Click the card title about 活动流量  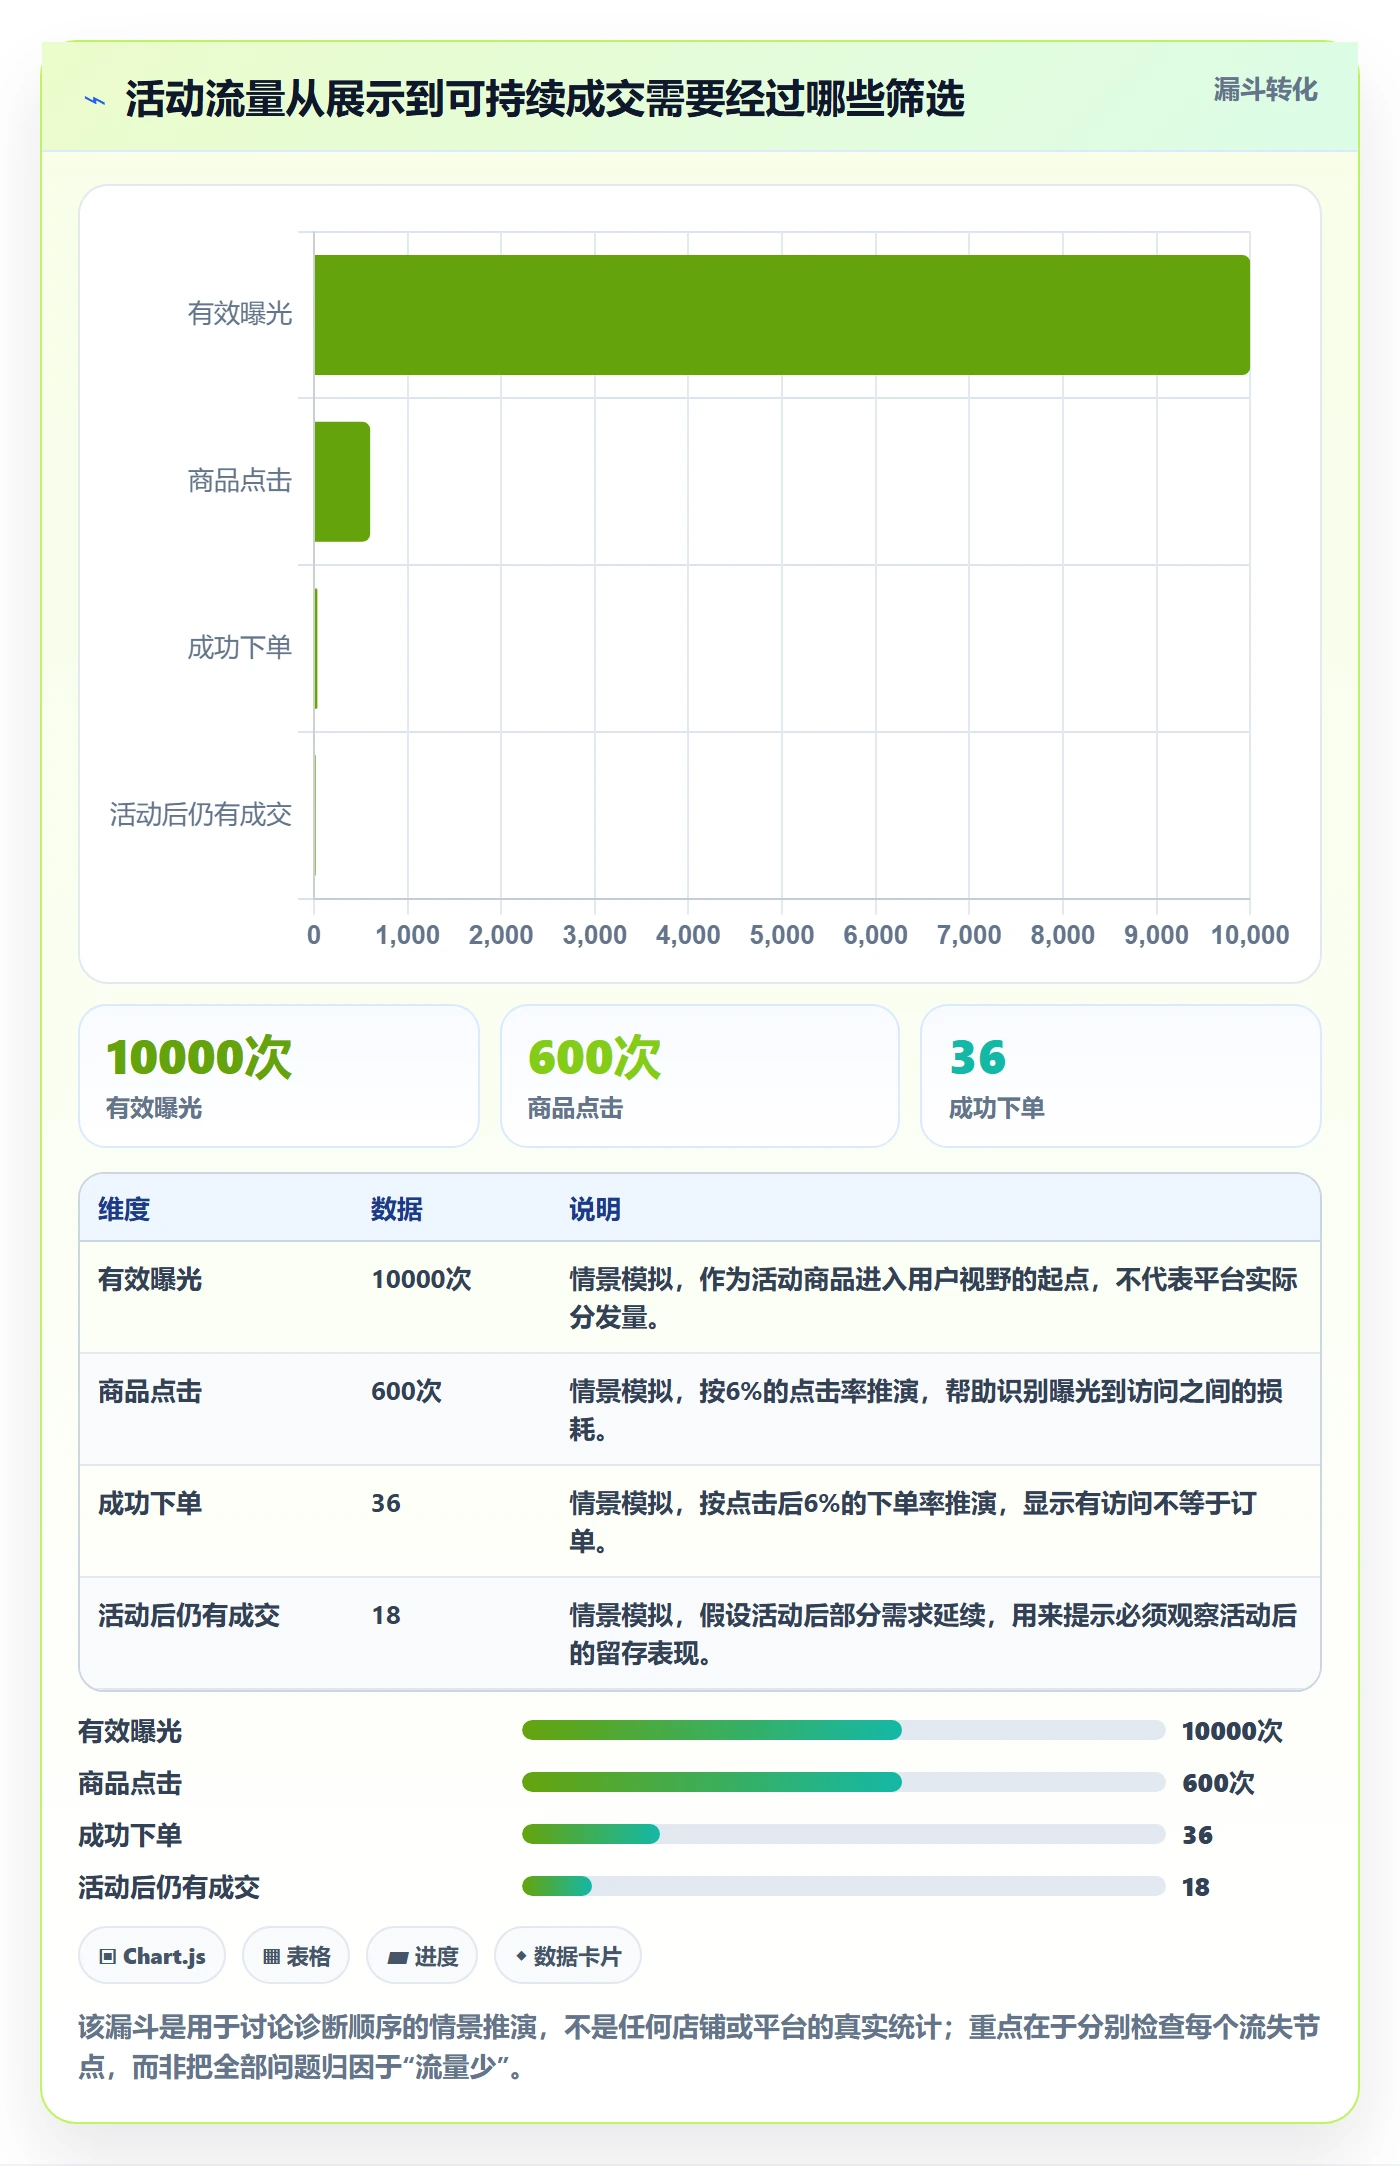545,99
